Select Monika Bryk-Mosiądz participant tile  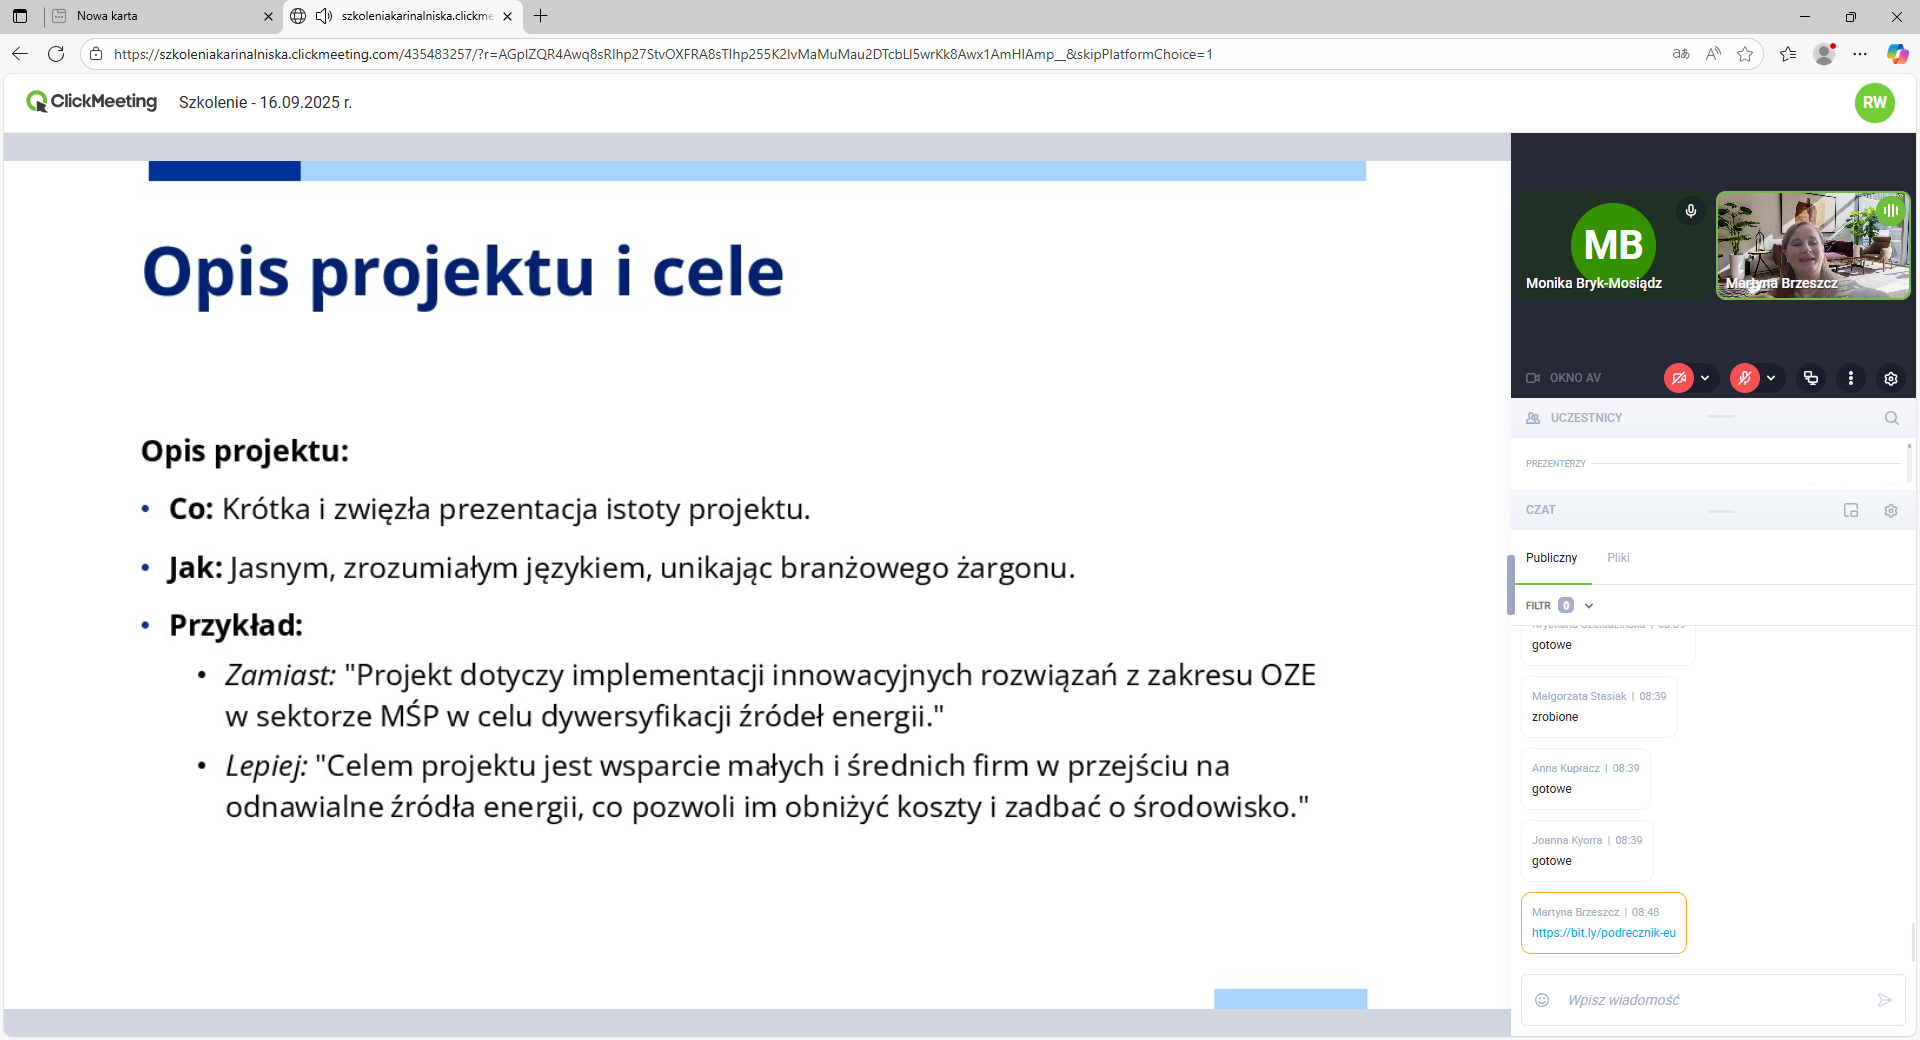pos(1613,245)
